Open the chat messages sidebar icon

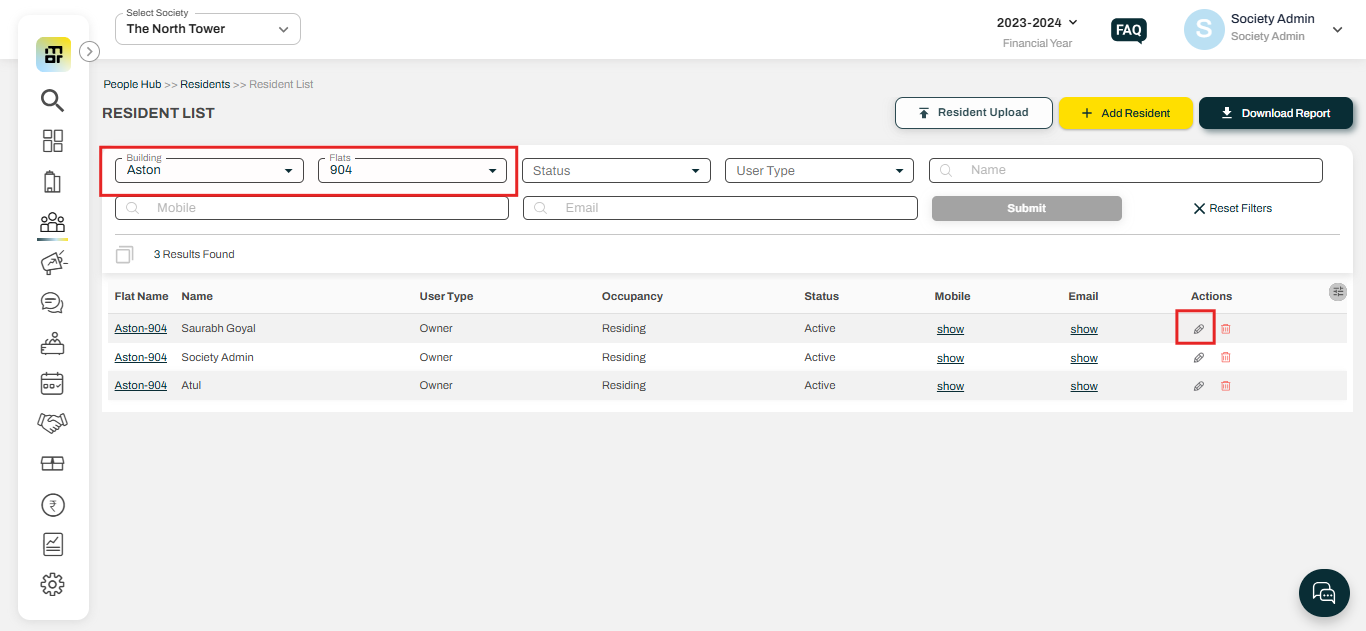53,302
